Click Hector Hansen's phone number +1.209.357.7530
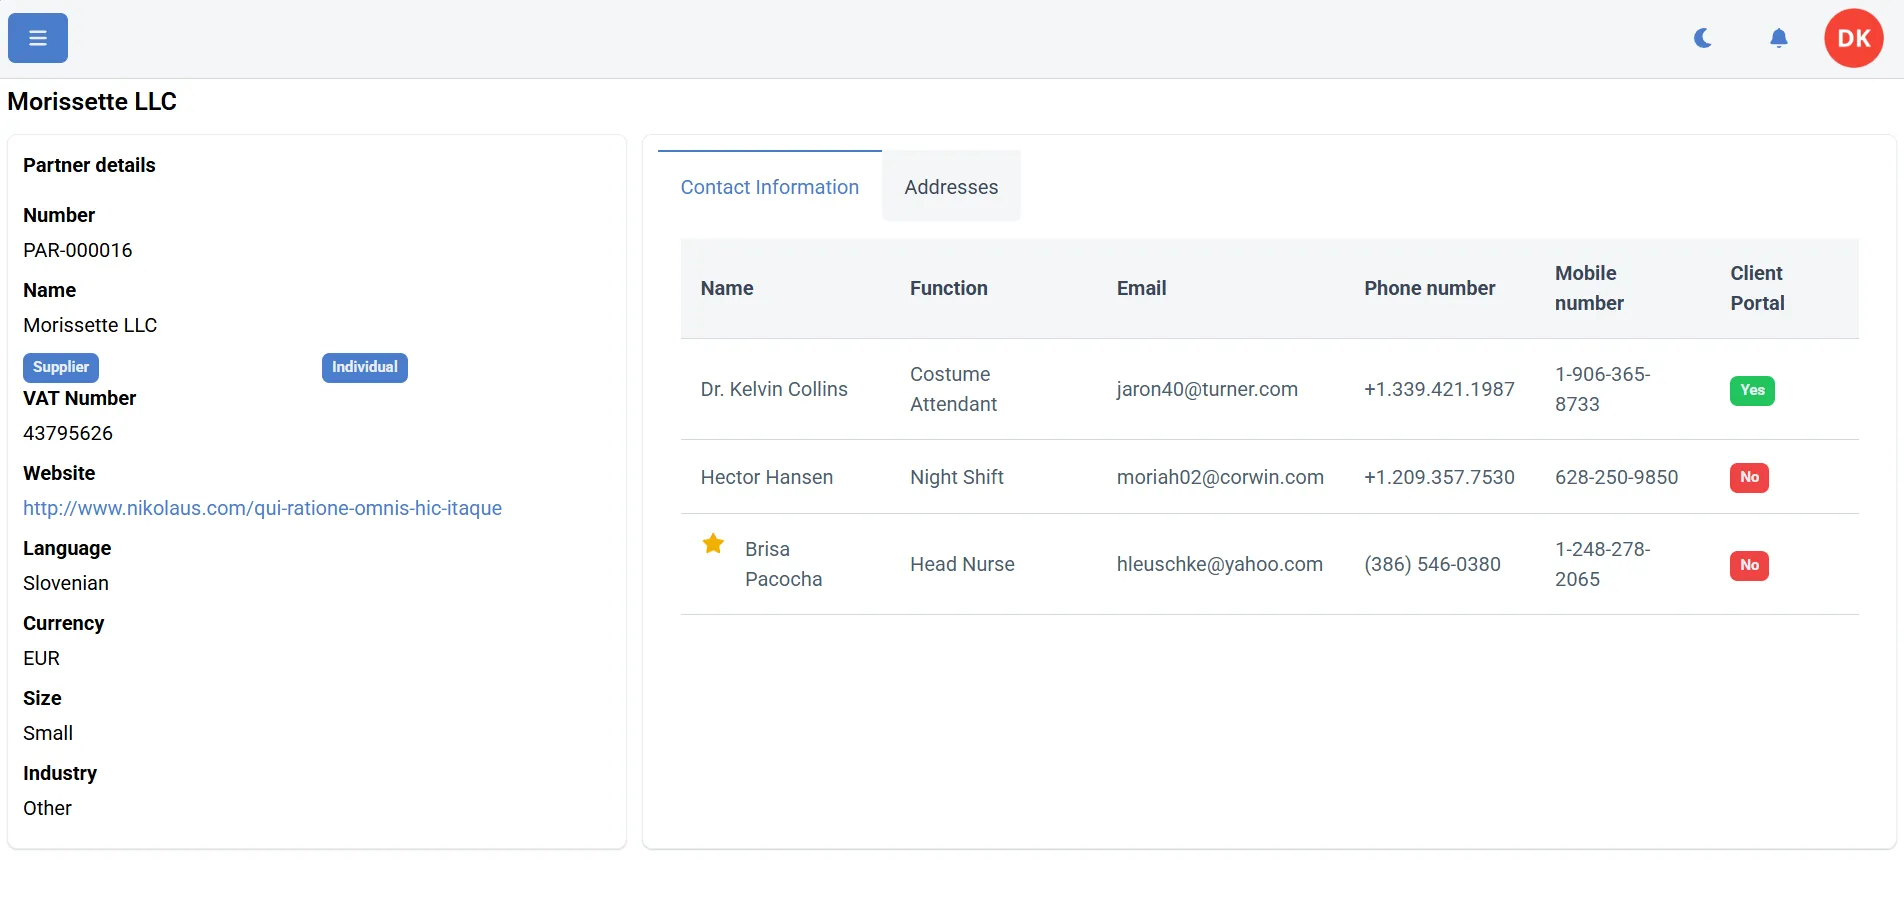The height and width of the screenshot is (915, 1904). [x=1439, y=477]
